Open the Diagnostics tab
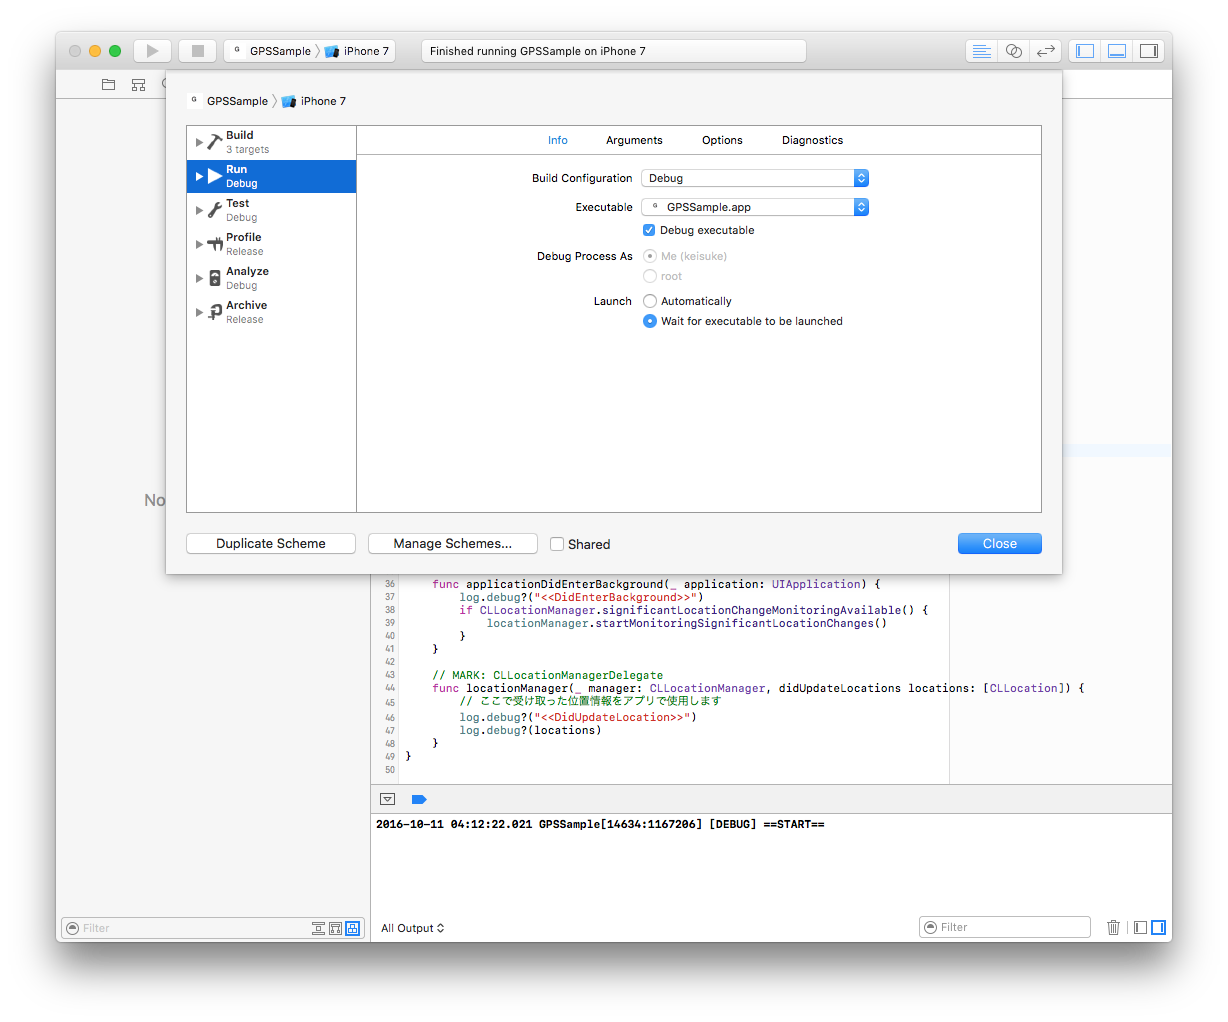1228x1022 pixels. 812,140
